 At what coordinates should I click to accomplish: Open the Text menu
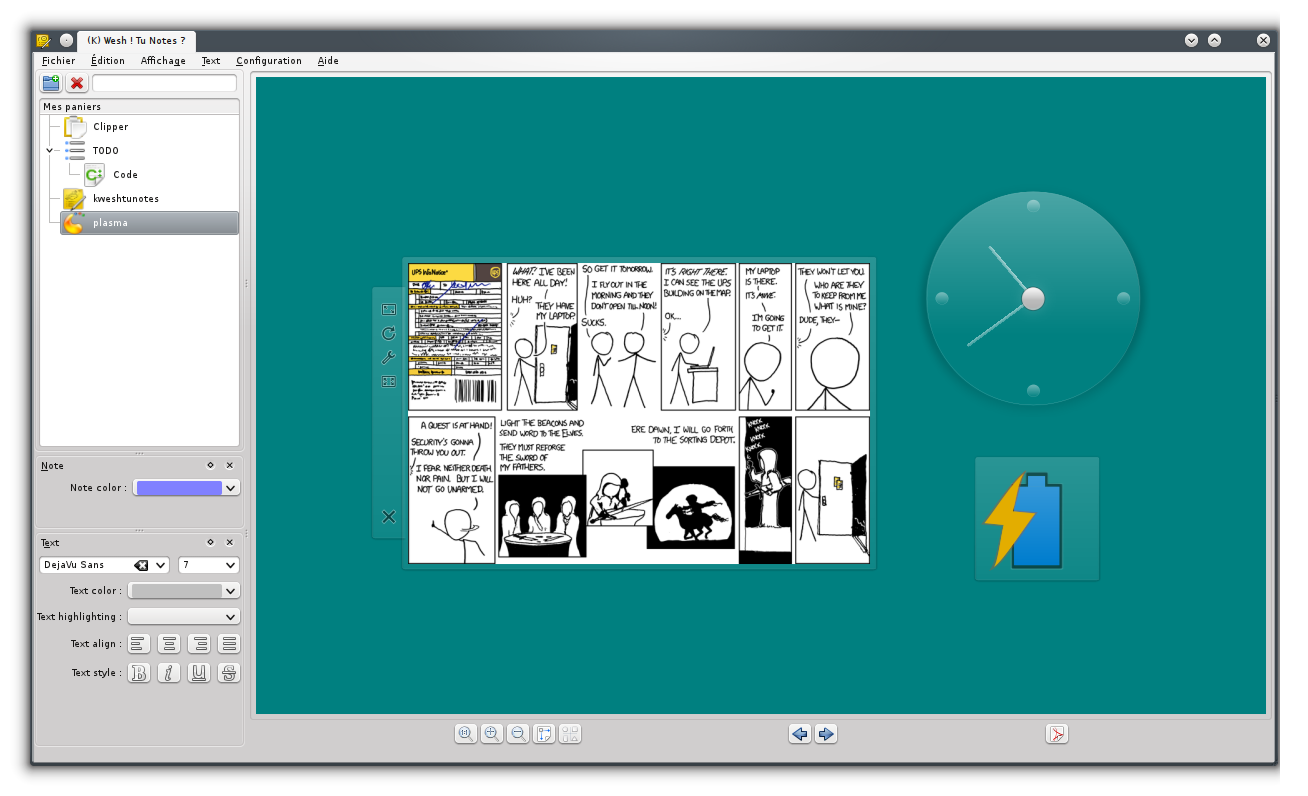click(x=210, y=61)
